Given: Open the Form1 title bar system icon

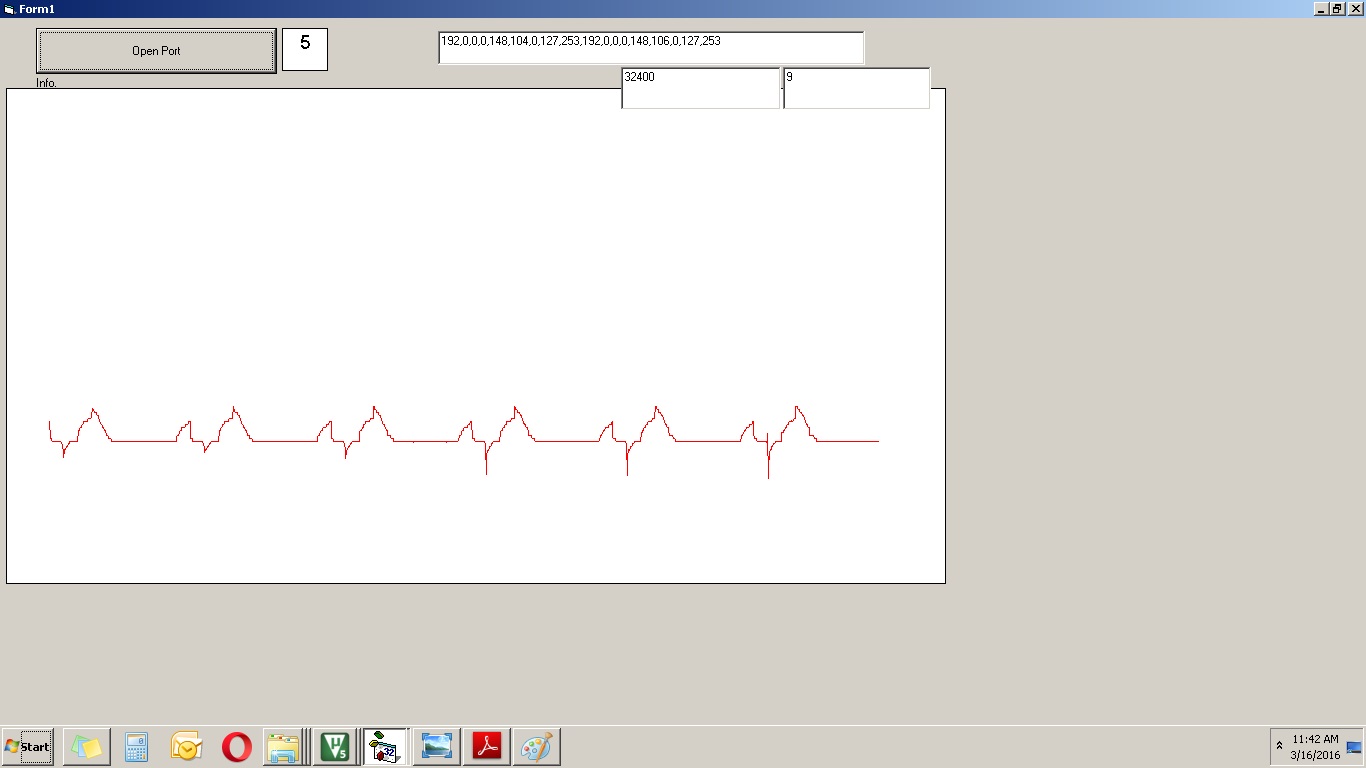Looking at the screenshot, I should click(x=9, y=9).
